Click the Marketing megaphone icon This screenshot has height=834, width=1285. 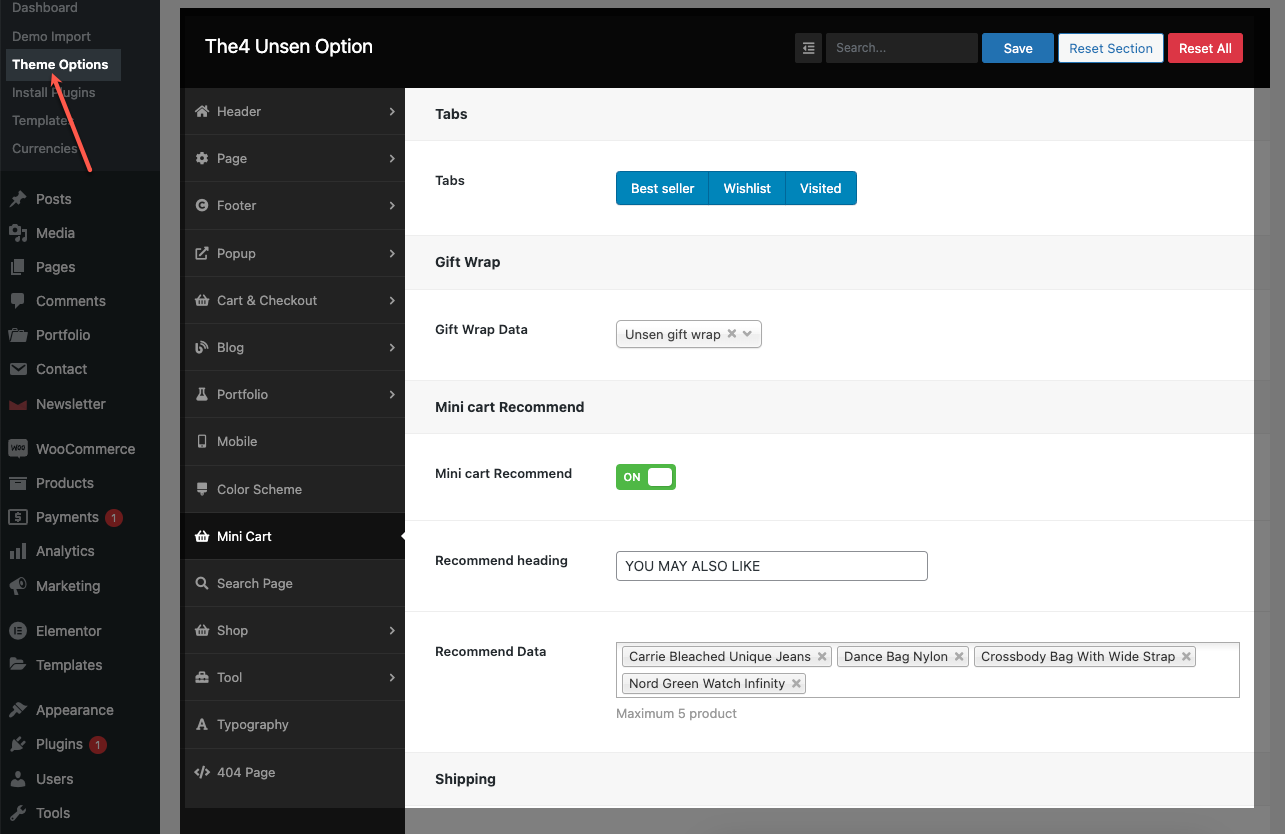point(18,586)
